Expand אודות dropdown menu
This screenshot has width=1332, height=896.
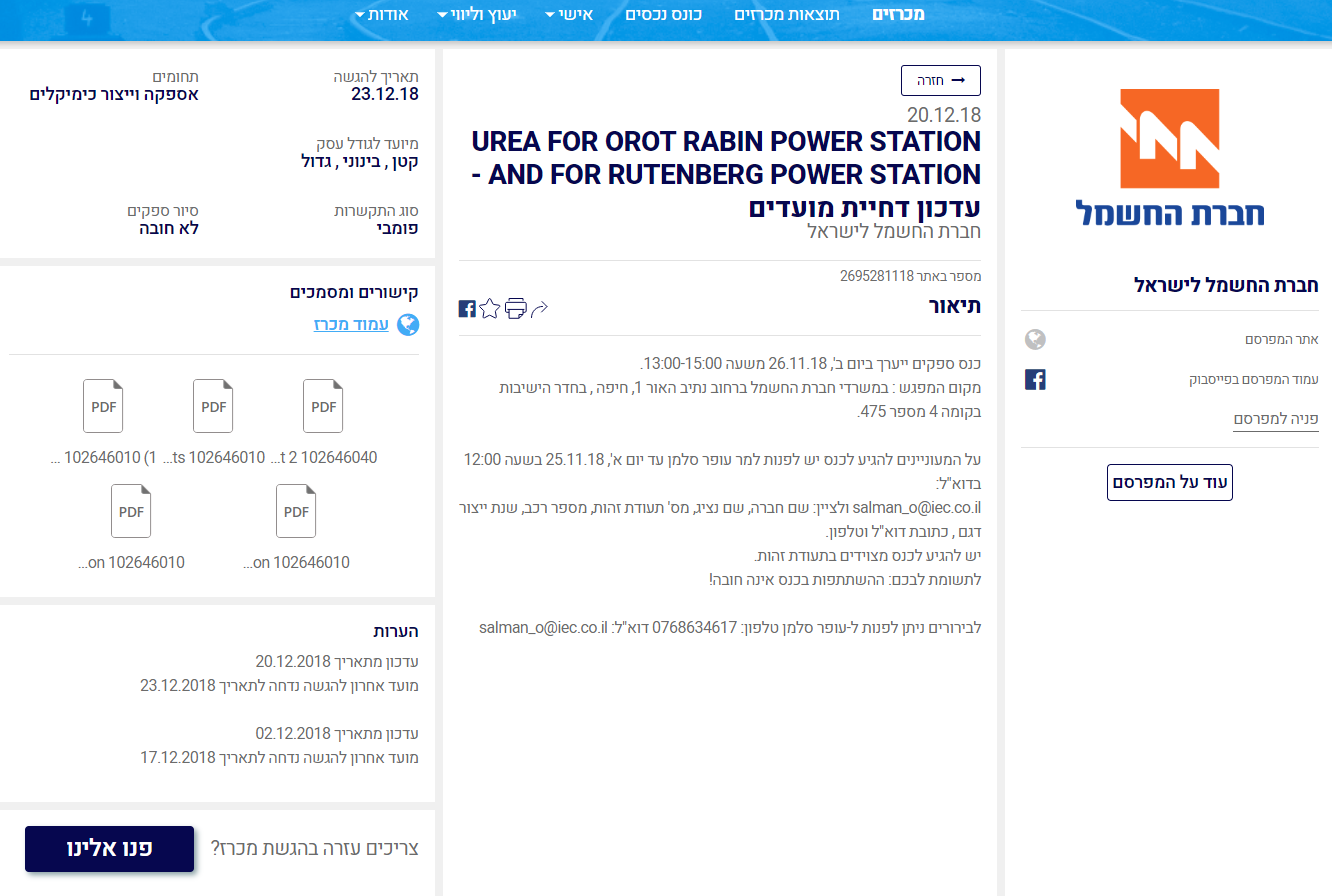coord(381,14)
